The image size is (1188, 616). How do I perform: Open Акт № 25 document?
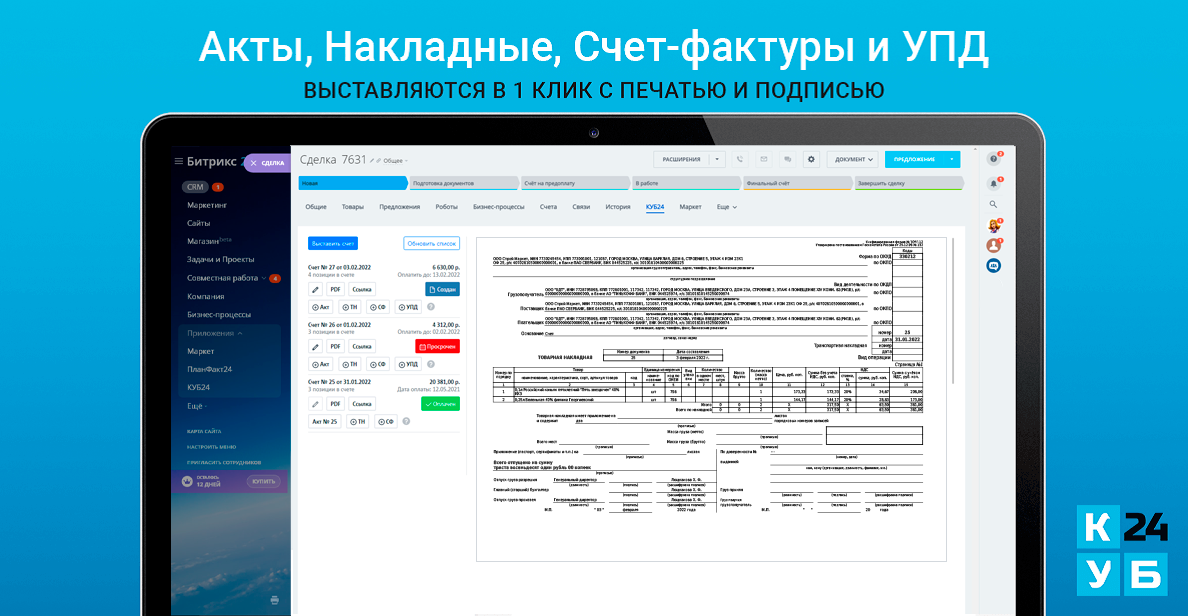(x=324, y=421)
